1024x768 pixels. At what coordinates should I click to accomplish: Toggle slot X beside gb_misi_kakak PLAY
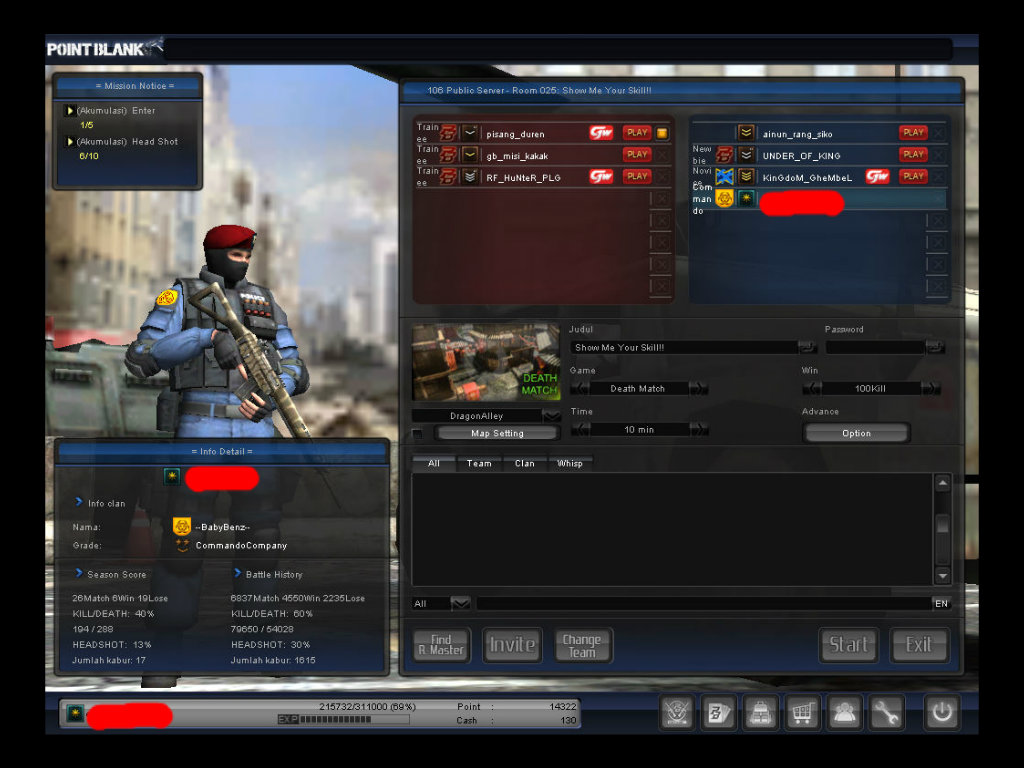[x=662, y=155]
